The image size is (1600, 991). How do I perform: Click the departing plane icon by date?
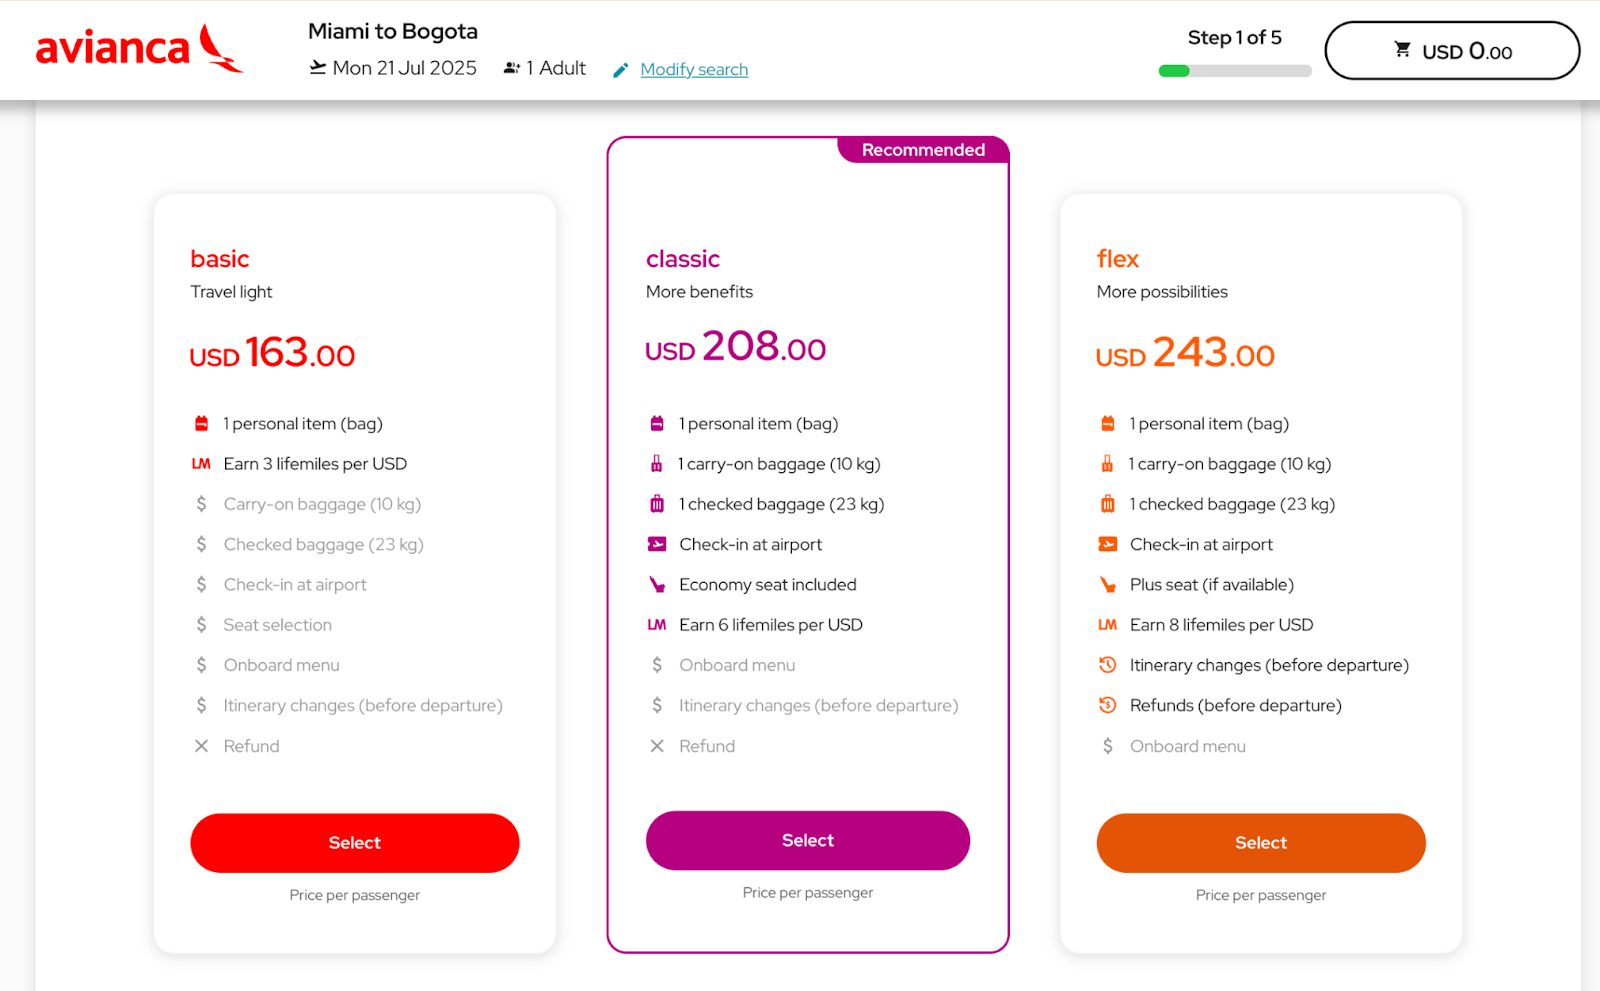point(318,67)
